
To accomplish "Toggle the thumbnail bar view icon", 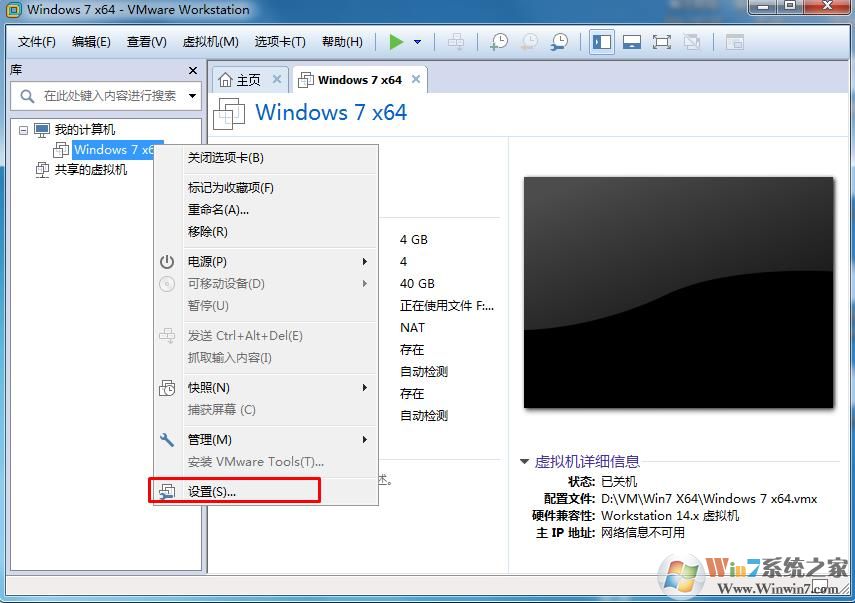I will (x=631, y=42).
